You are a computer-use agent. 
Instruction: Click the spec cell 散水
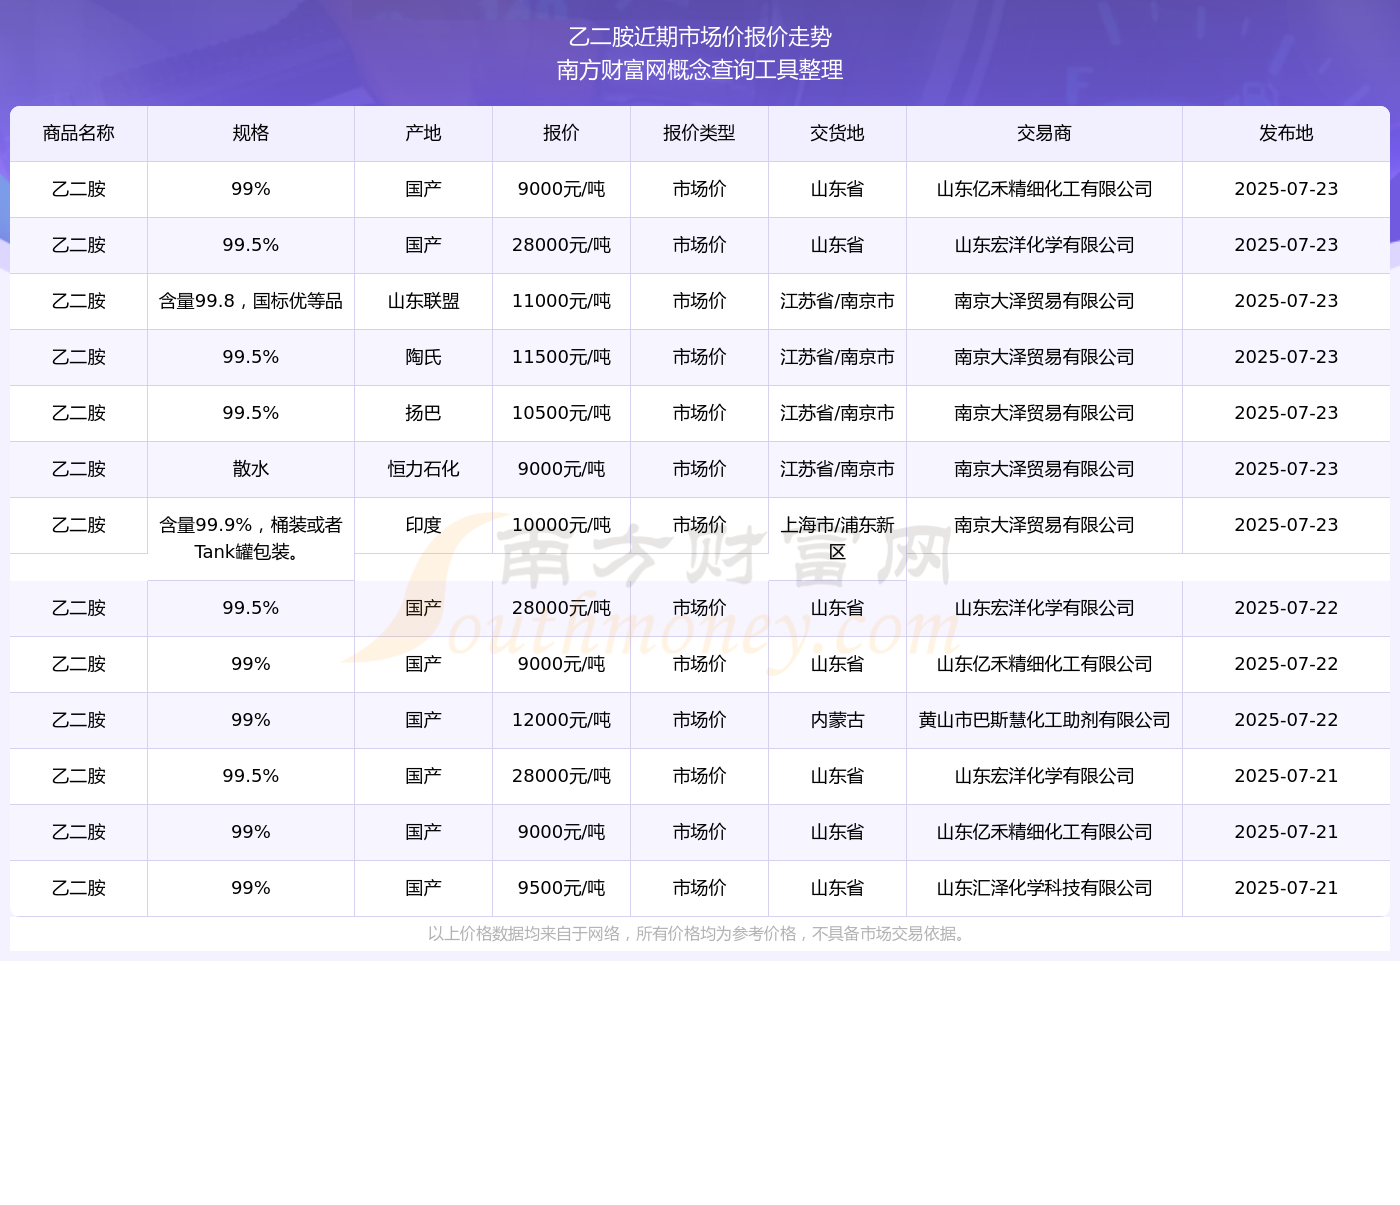click(x=251, y=469)
